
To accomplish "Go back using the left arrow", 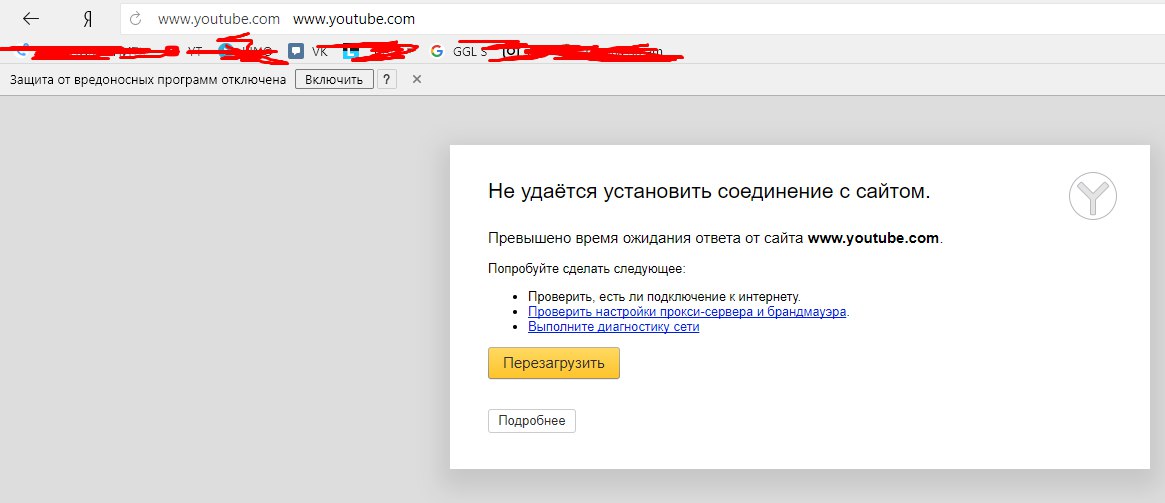I will [31, 19].
